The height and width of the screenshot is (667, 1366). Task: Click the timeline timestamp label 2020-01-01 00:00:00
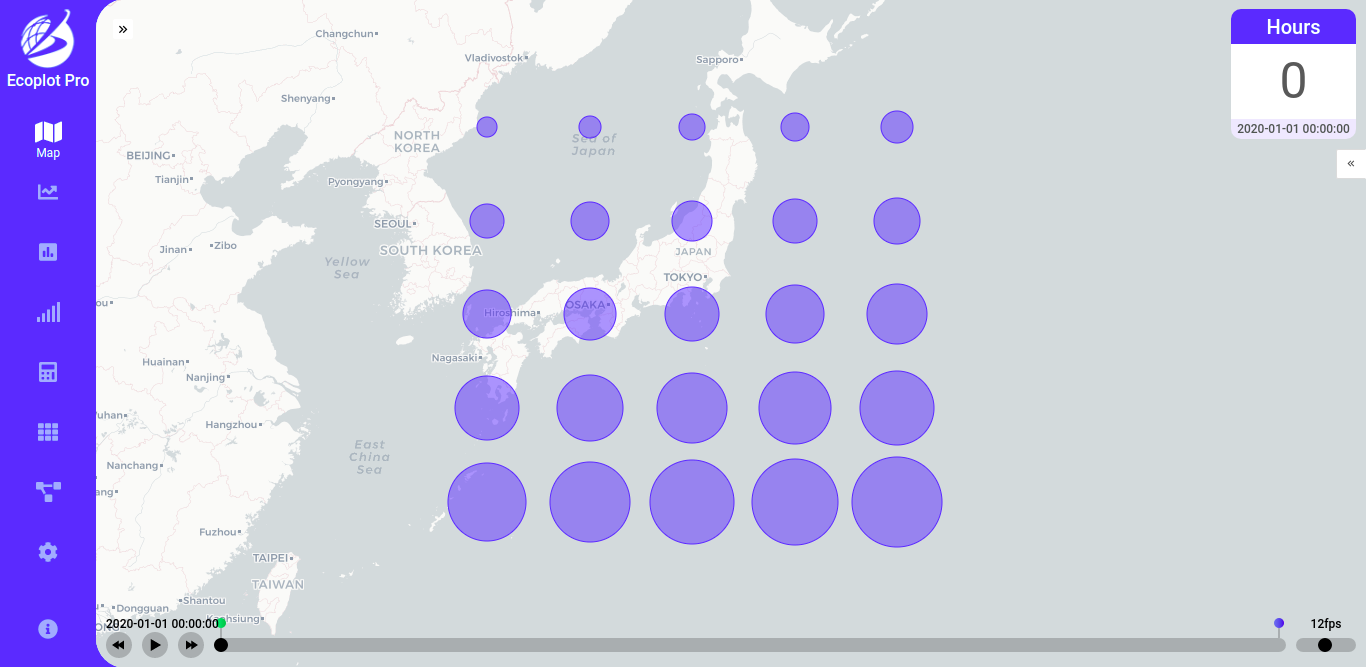click(162, 623)
